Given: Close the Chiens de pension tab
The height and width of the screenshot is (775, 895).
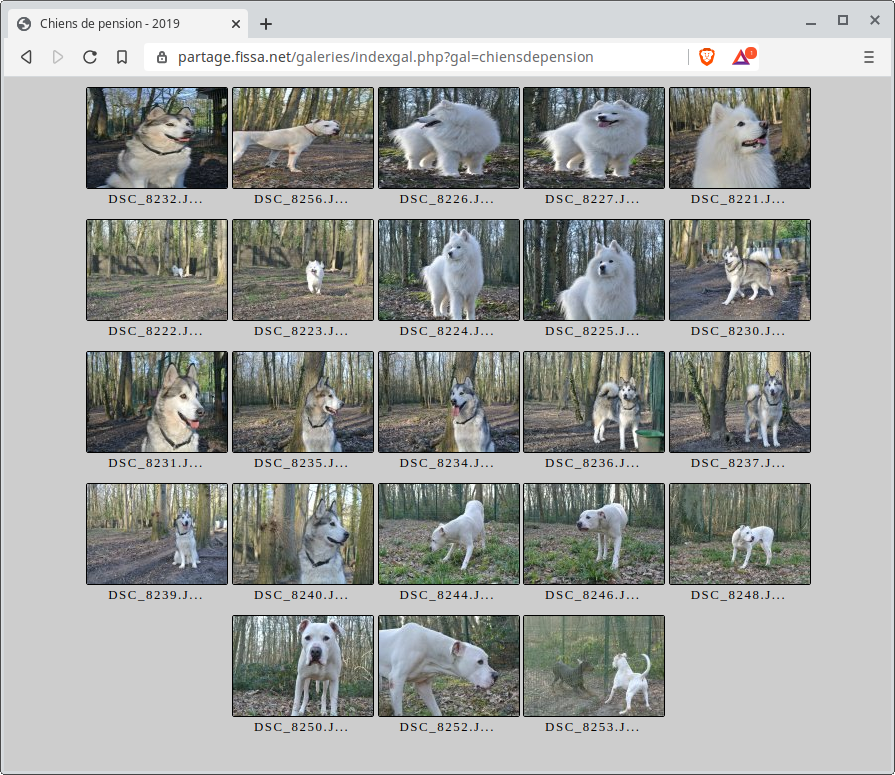Looking at the screenshot, I should point(236,24).
